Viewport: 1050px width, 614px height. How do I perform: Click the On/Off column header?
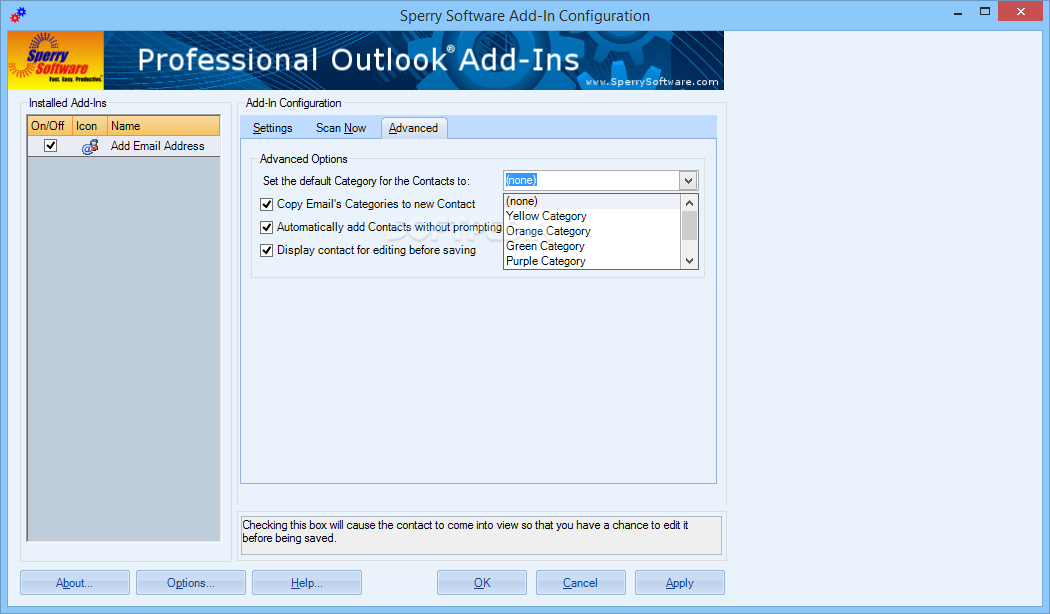click(x=49, y=126)
